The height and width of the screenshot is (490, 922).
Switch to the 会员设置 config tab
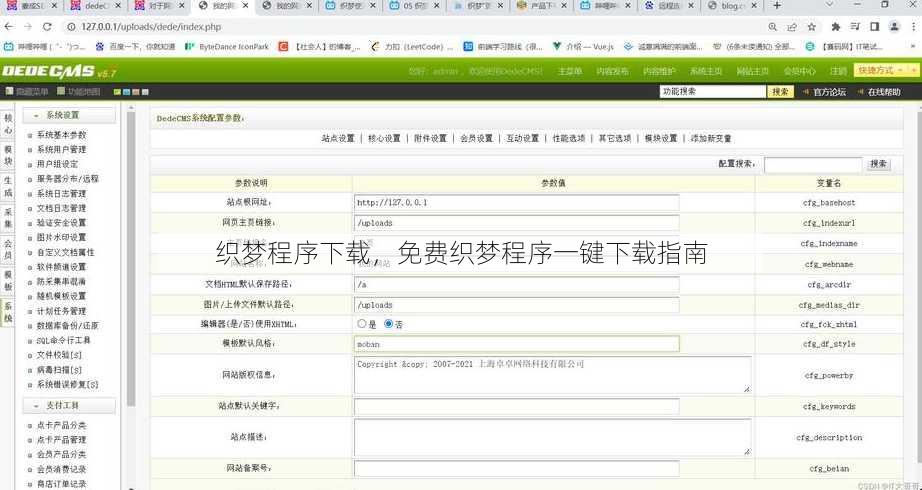(x=476, y=139)
